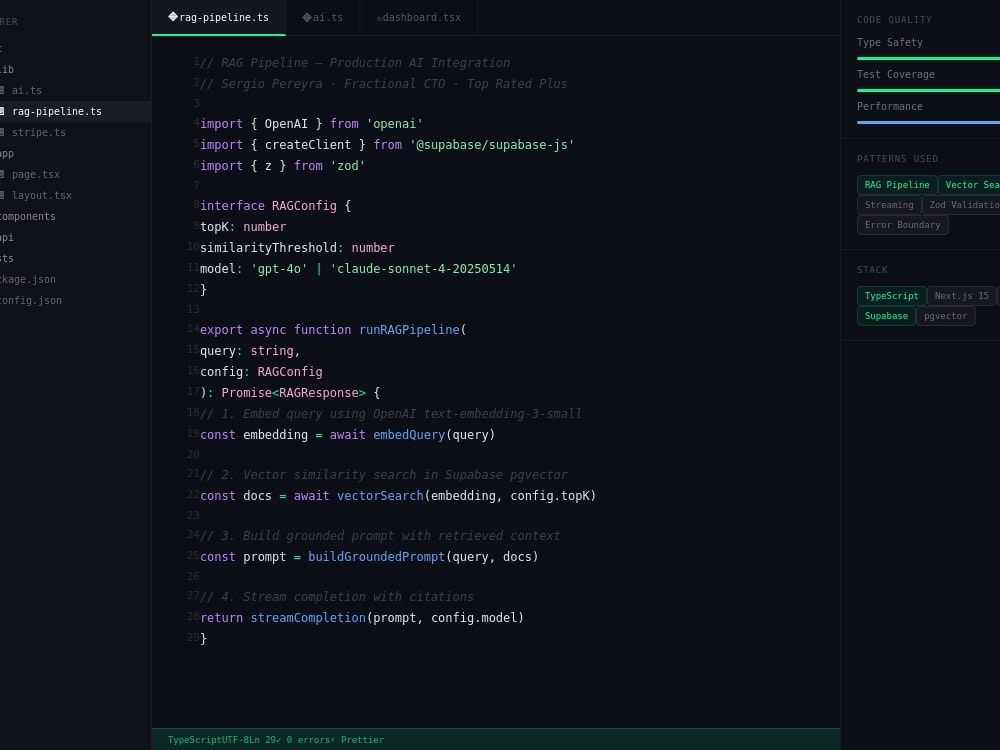
Task: Place cursor on runRAGPipeline function name
Action: 409,330
